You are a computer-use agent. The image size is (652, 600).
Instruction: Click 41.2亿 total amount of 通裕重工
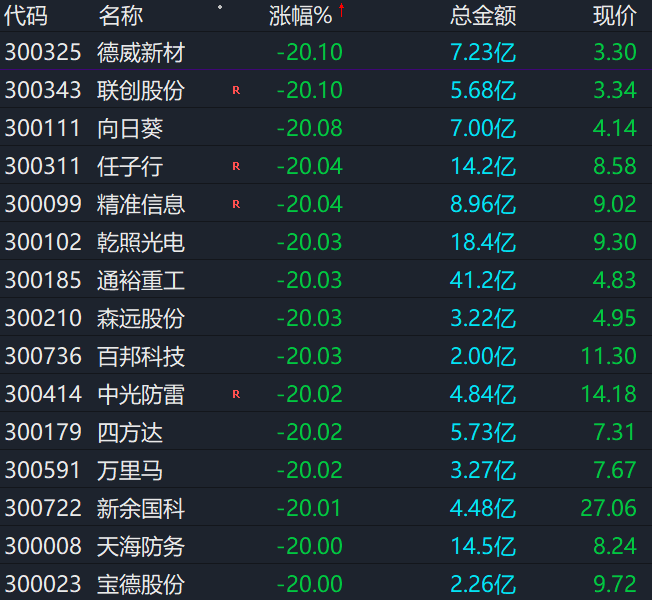(x=483, y=280)
